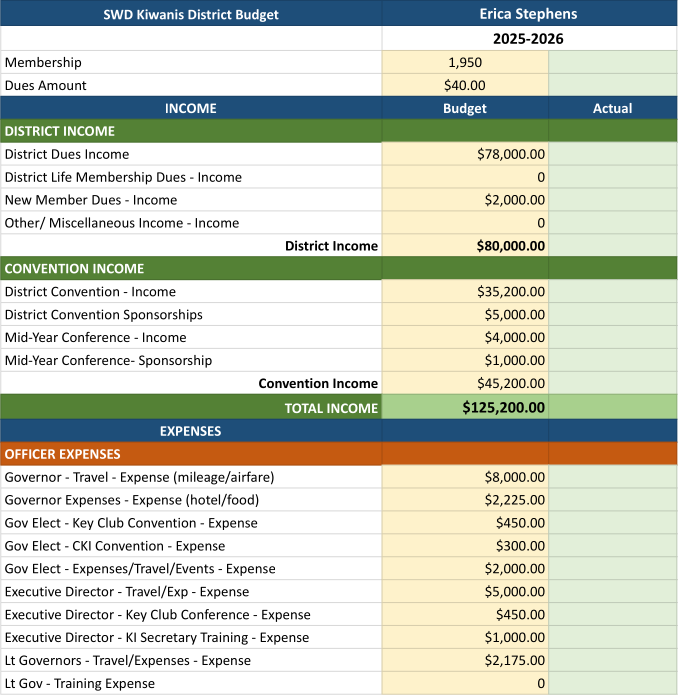678x696 pixels.
Task: Click the Erica Stephens header cell
Action: pos(529,14)
